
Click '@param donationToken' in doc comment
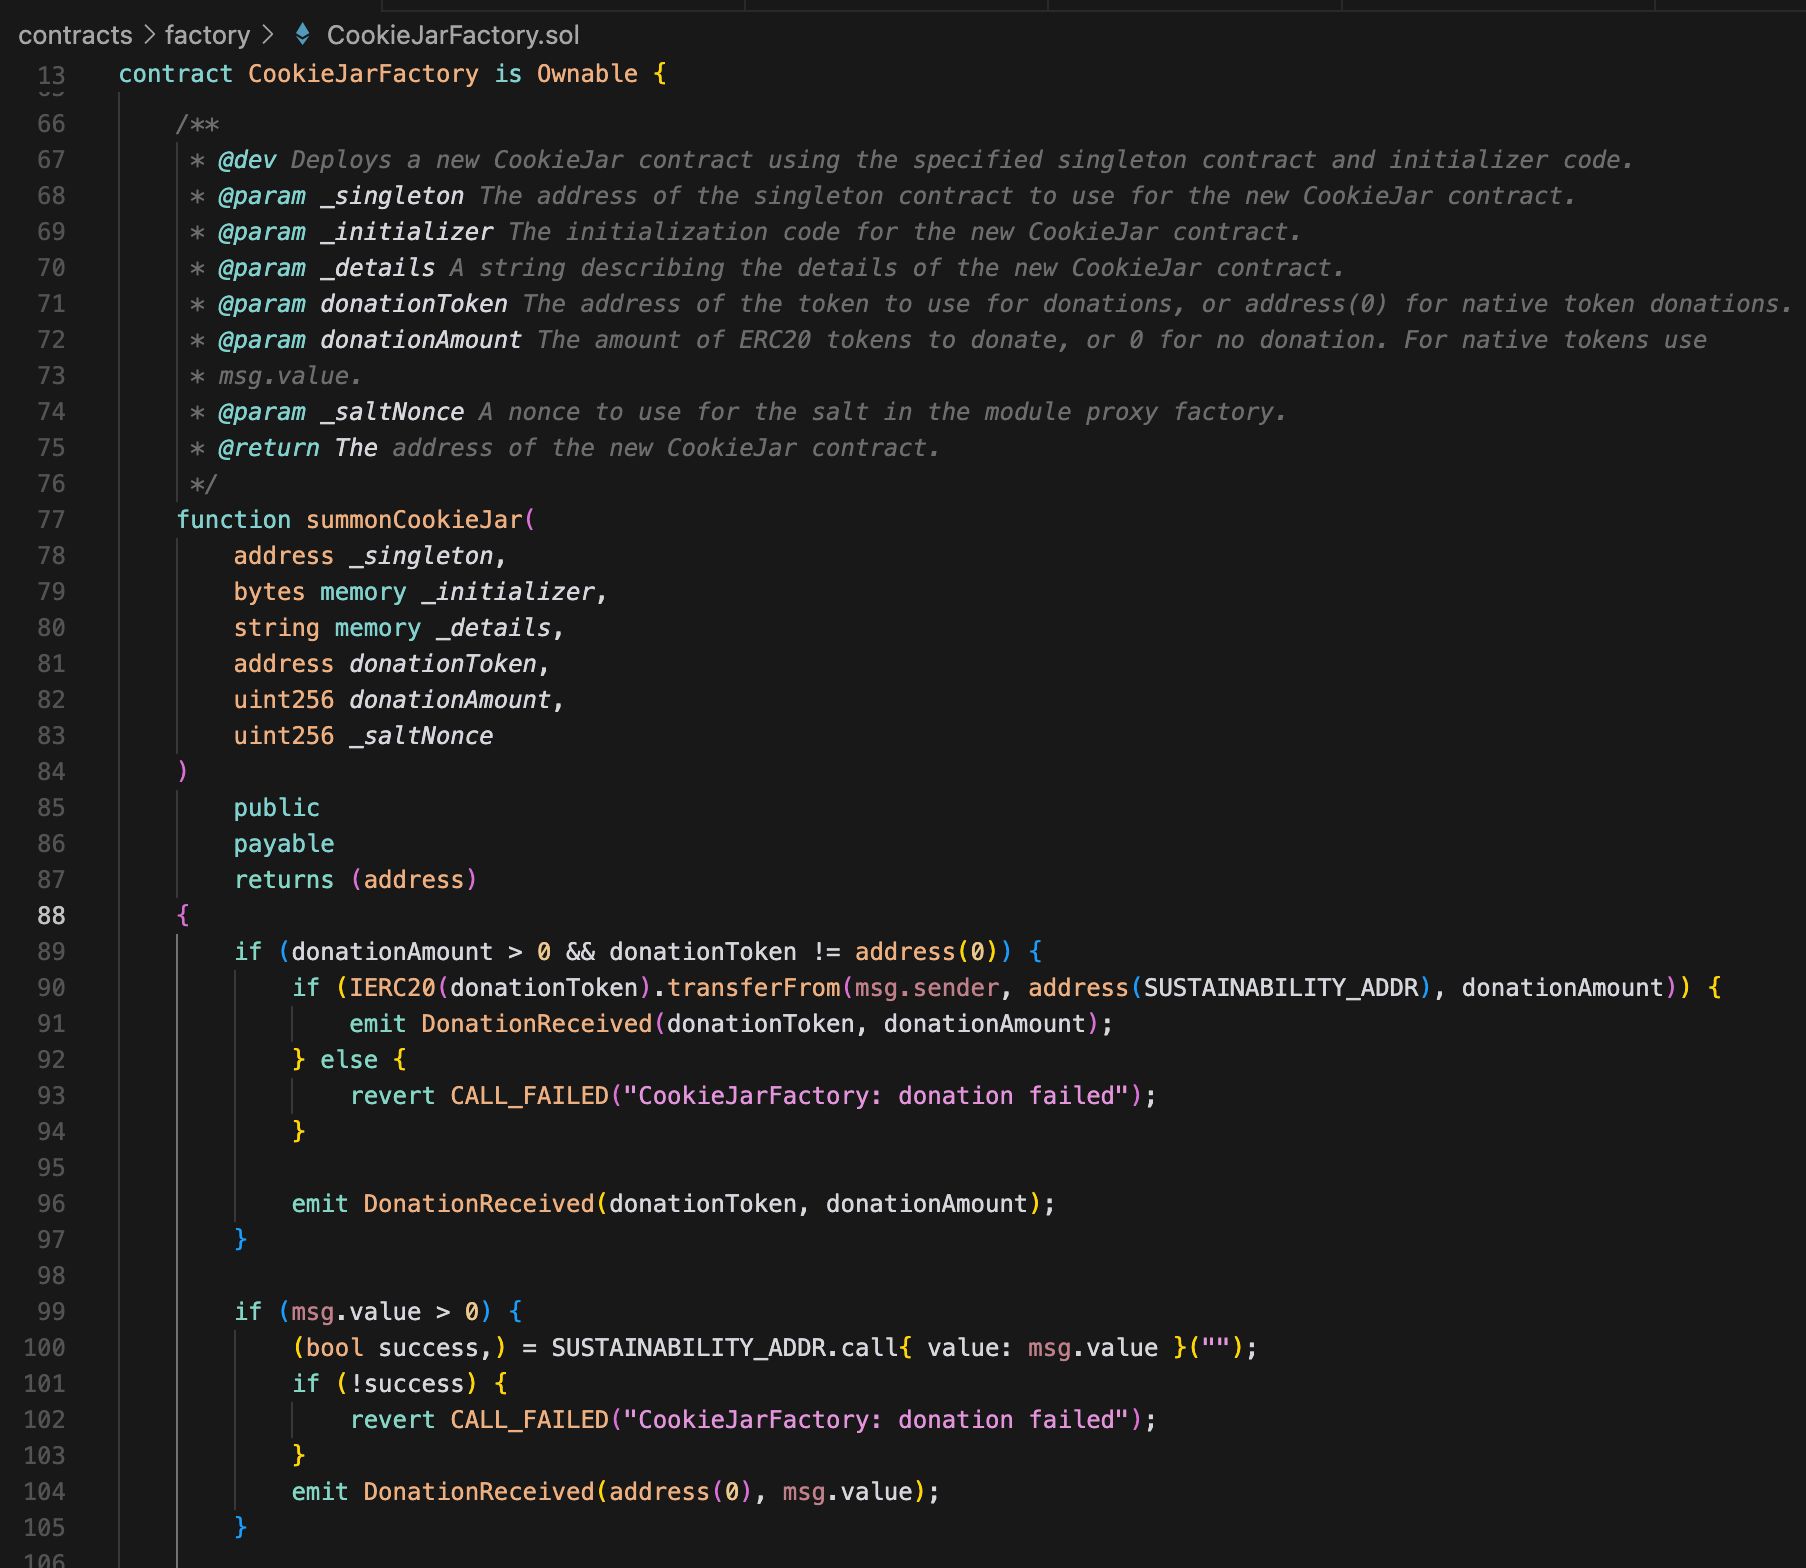(363, 303)
